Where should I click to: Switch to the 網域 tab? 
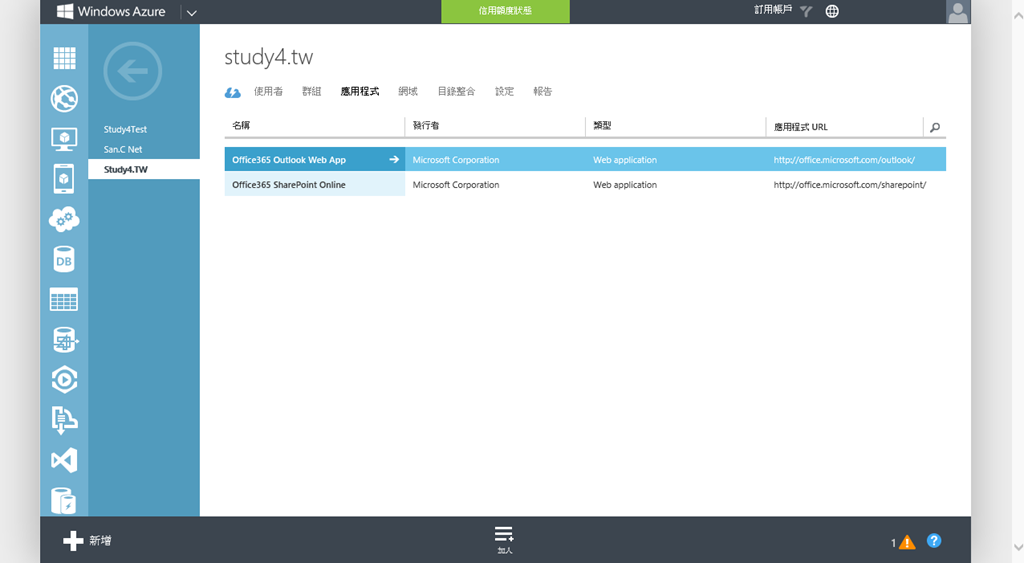coord(408,91)
